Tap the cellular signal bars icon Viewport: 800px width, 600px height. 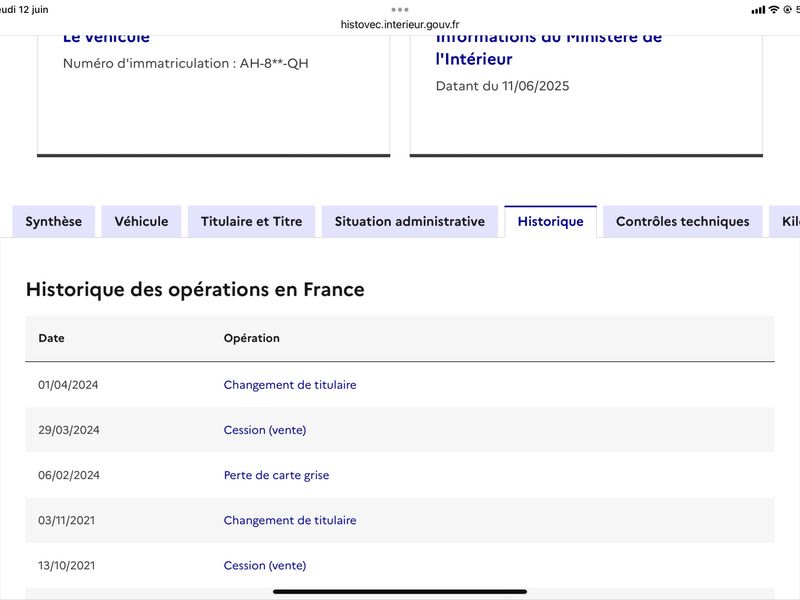[758, 10]
